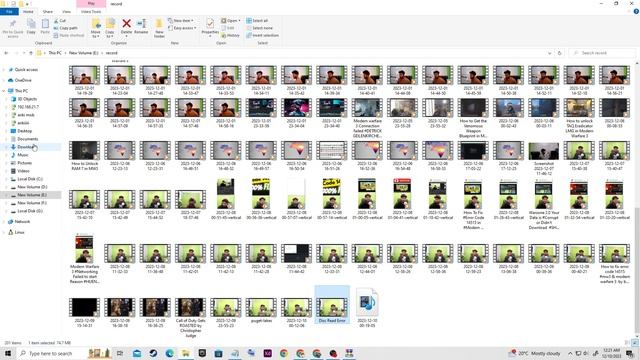The height and width of the screenshot is (360, 640).
Task: Open the Steam icon in taskbar
Action: pyautogui.click(x=153, y=353)
